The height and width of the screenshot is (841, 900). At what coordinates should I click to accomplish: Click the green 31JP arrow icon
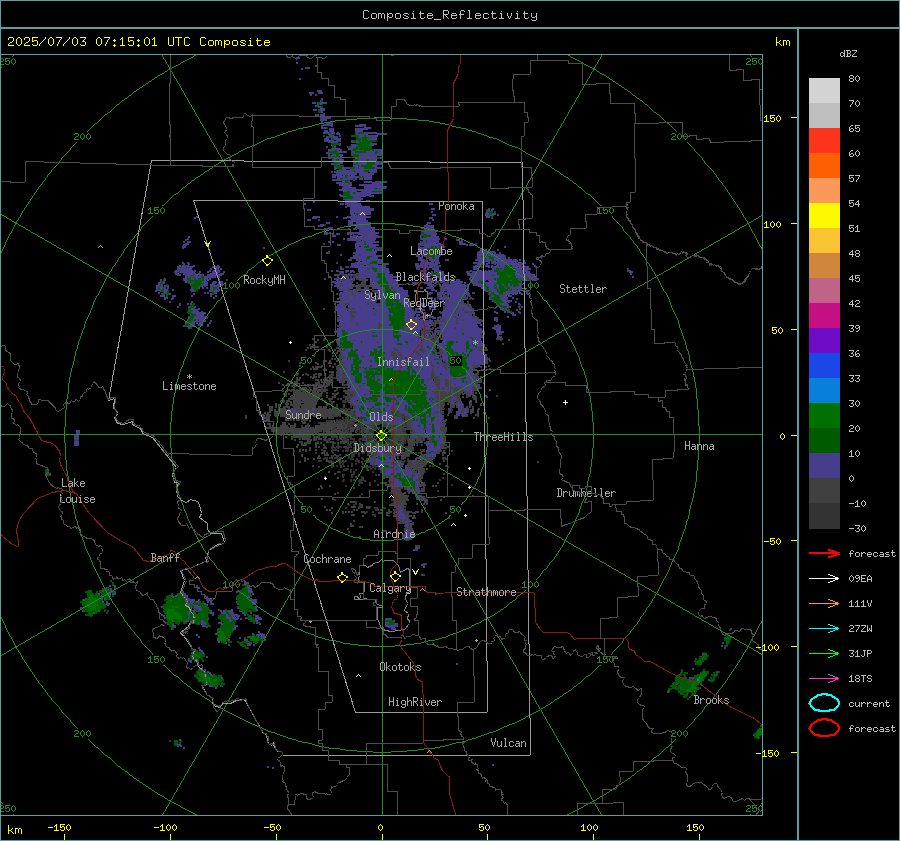click(x=824, y=653)
